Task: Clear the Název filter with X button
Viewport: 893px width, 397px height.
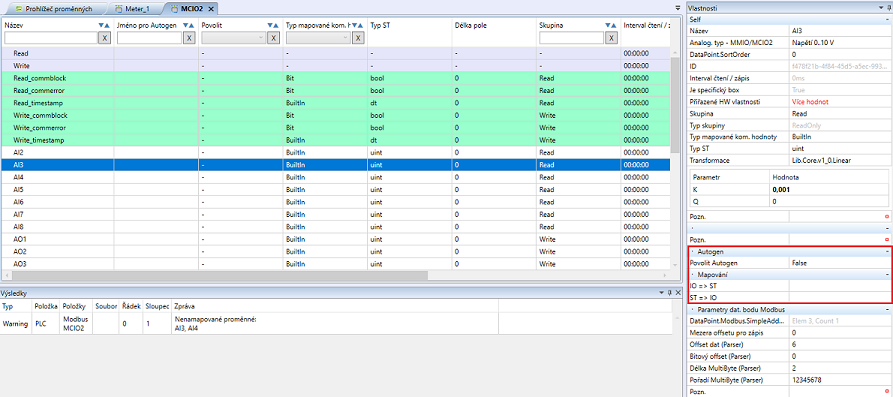Action: pyautogui.click(x=104, y=38)
